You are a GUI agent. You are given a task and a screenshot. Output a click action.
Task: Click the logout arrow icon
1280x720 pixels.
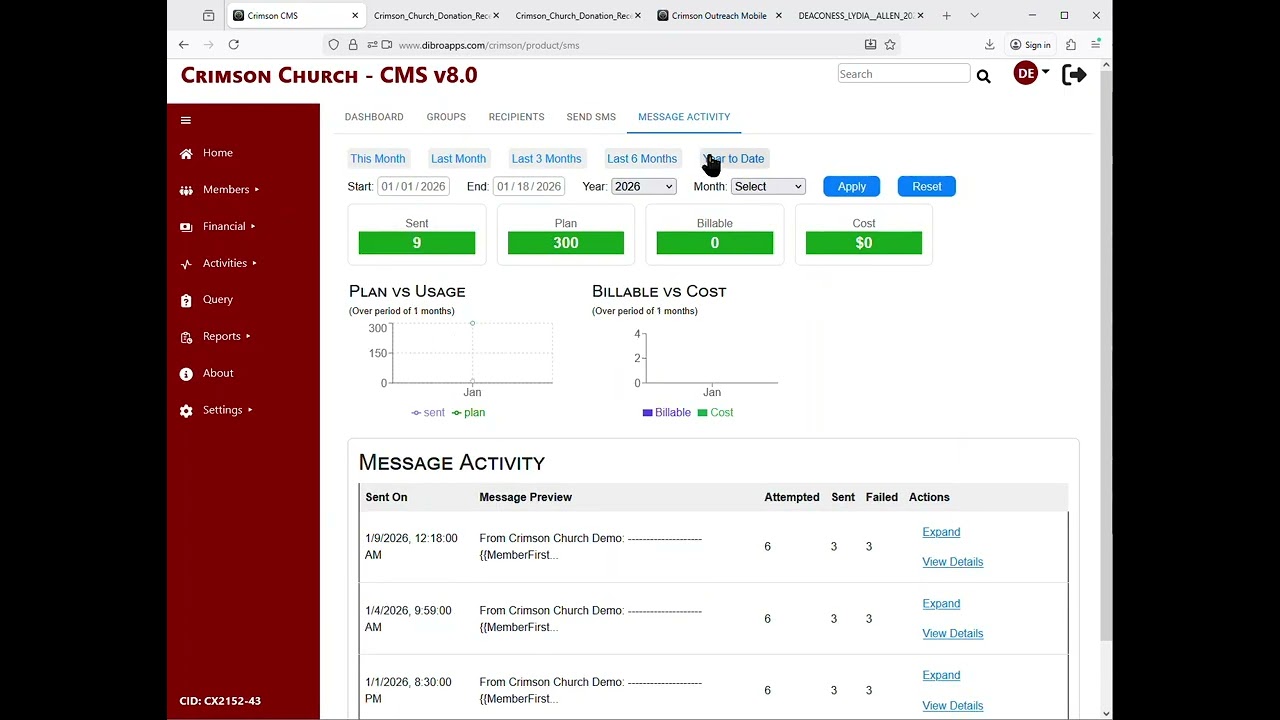[x=1074, y=74]
